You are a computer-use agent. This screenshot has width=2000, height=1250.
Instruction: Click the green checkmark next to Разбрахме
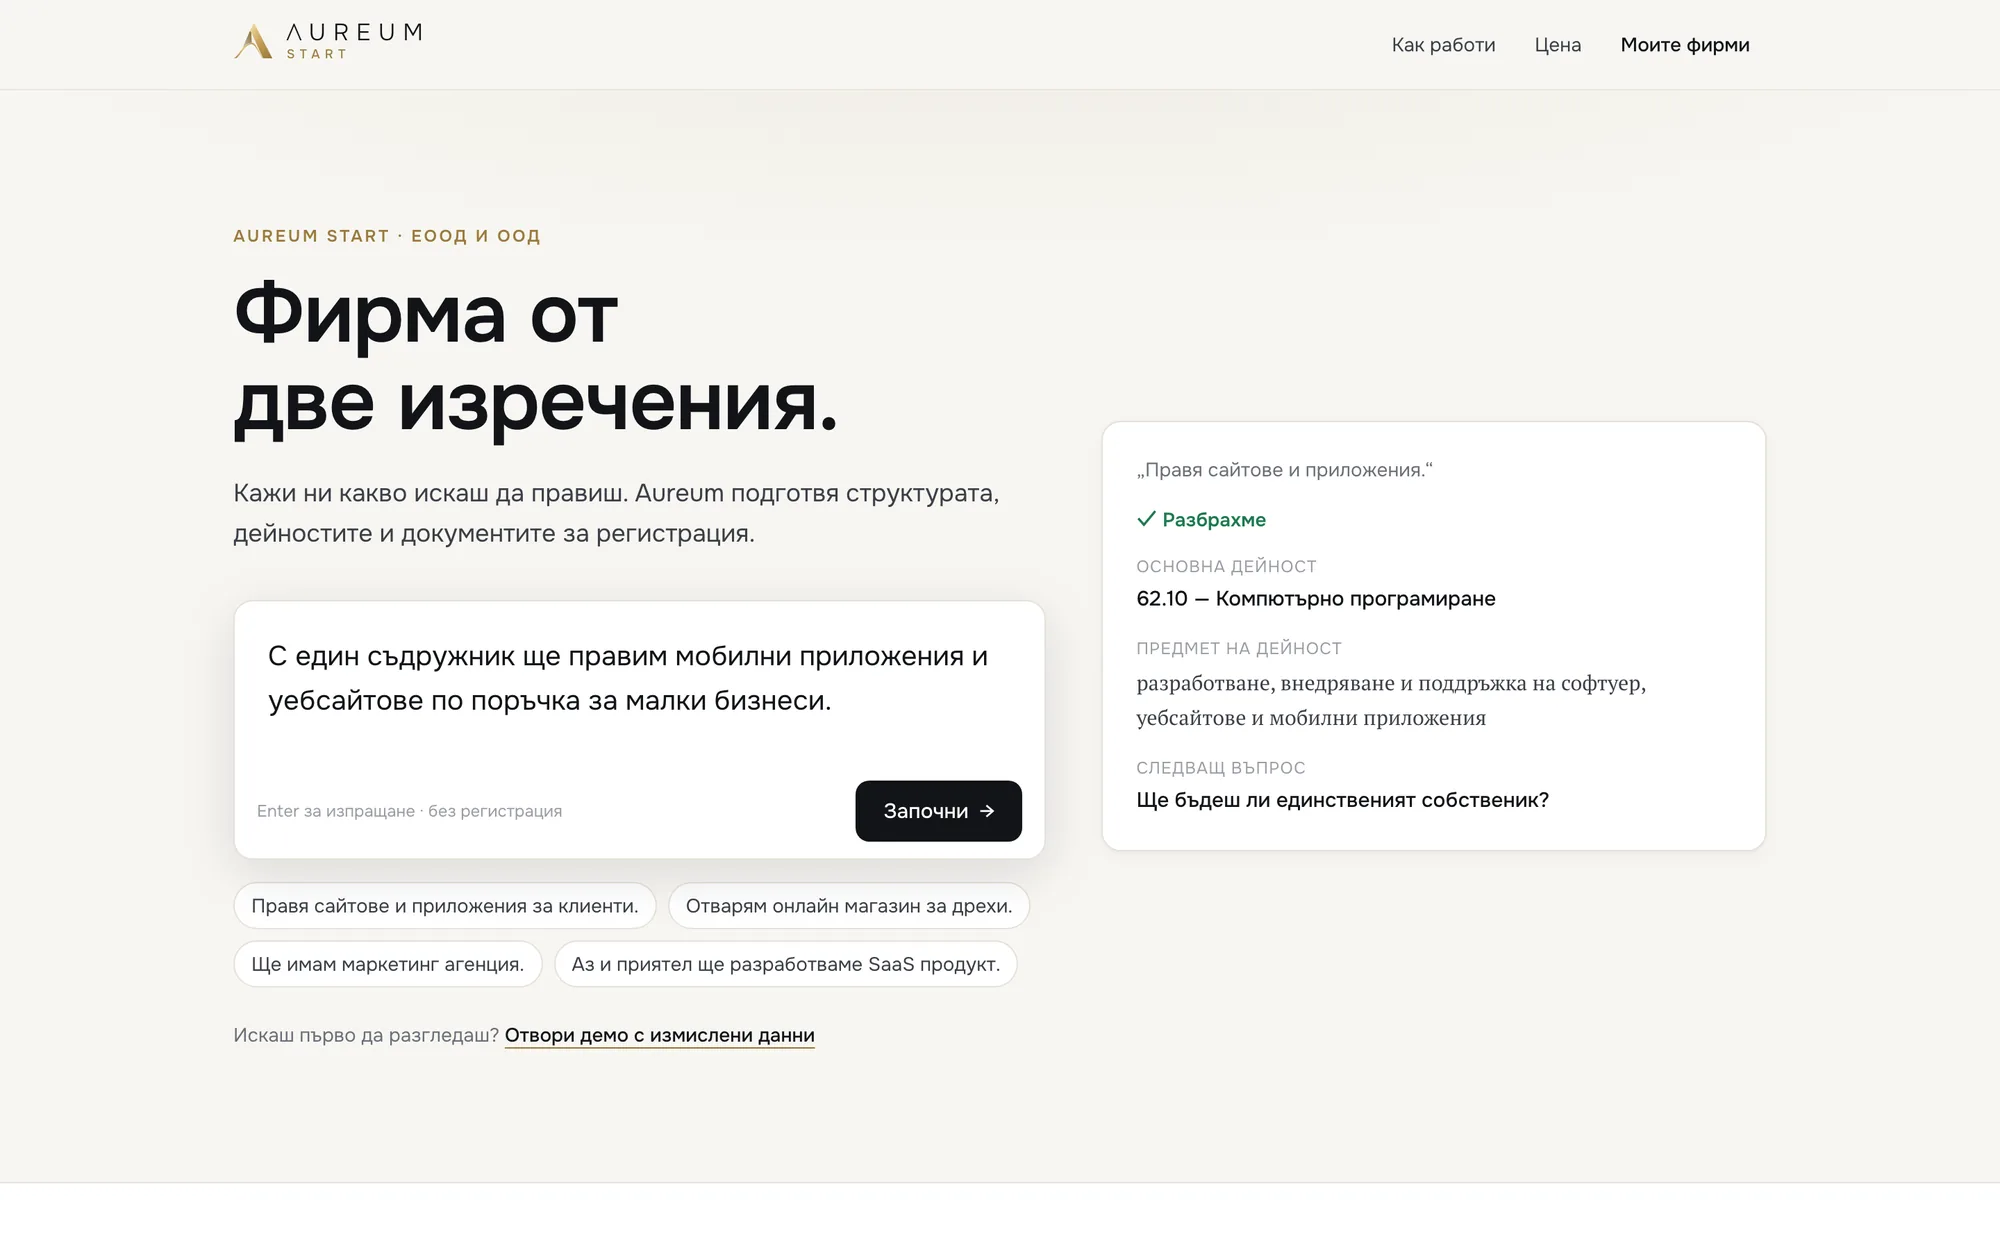1146,519
